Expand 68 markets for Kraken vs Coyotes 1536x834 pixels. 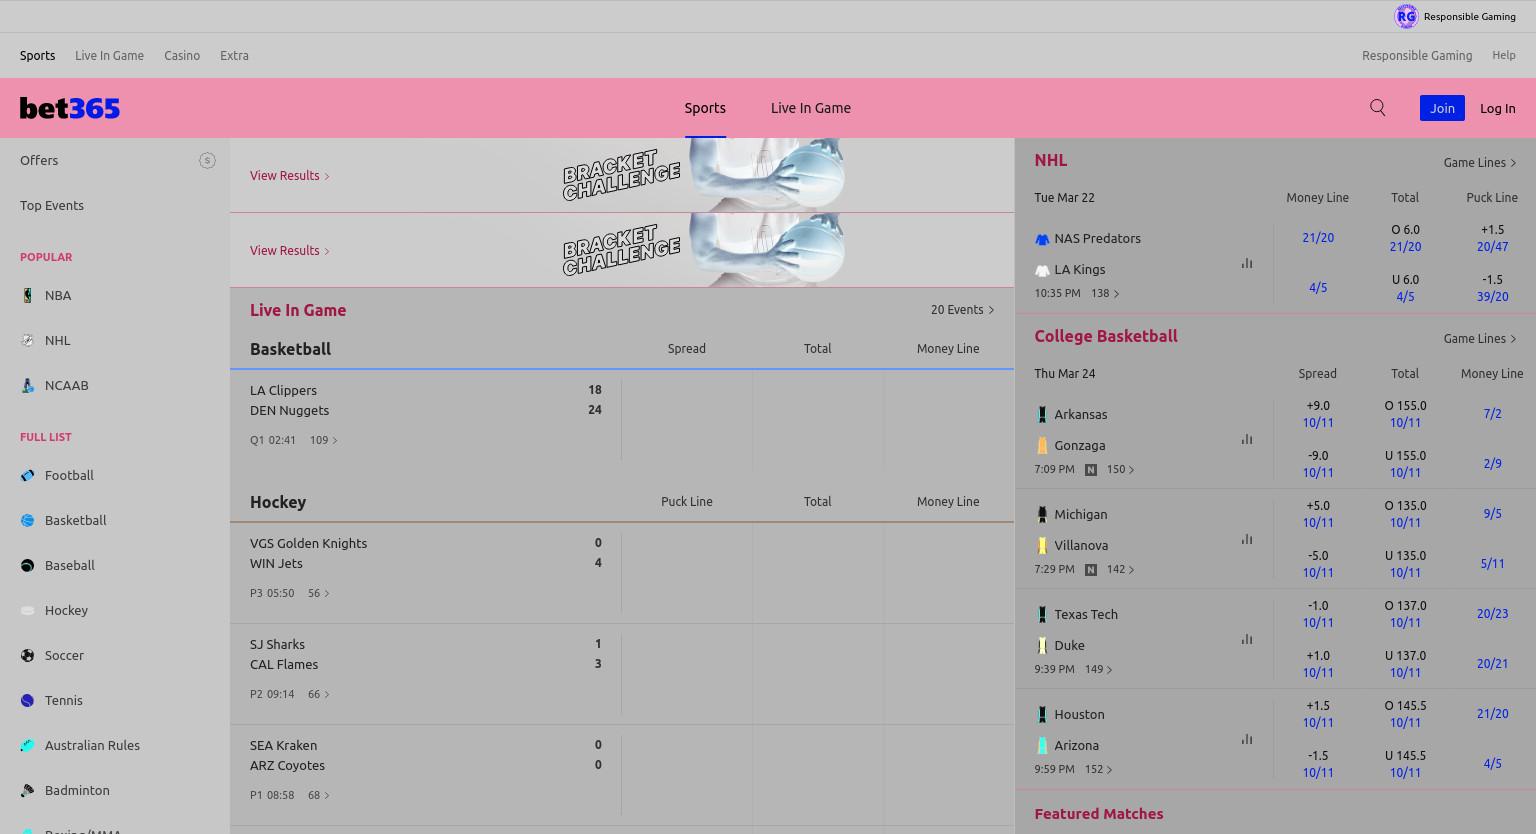pyautogui.click(x=319, y=795)
